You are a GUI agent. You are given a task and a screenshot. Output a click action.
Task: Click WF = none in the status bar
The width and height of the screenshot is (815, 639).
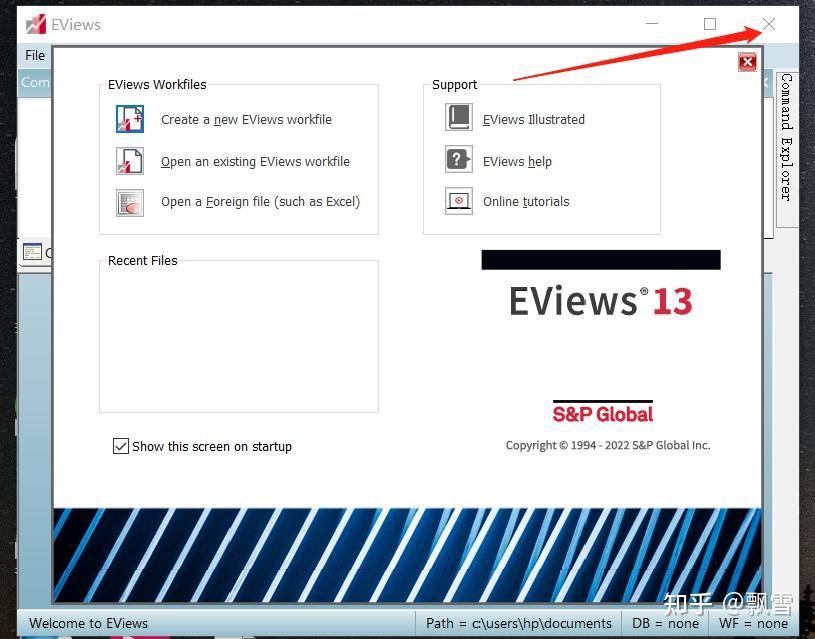pyautogui.click(x=753, y=622)
